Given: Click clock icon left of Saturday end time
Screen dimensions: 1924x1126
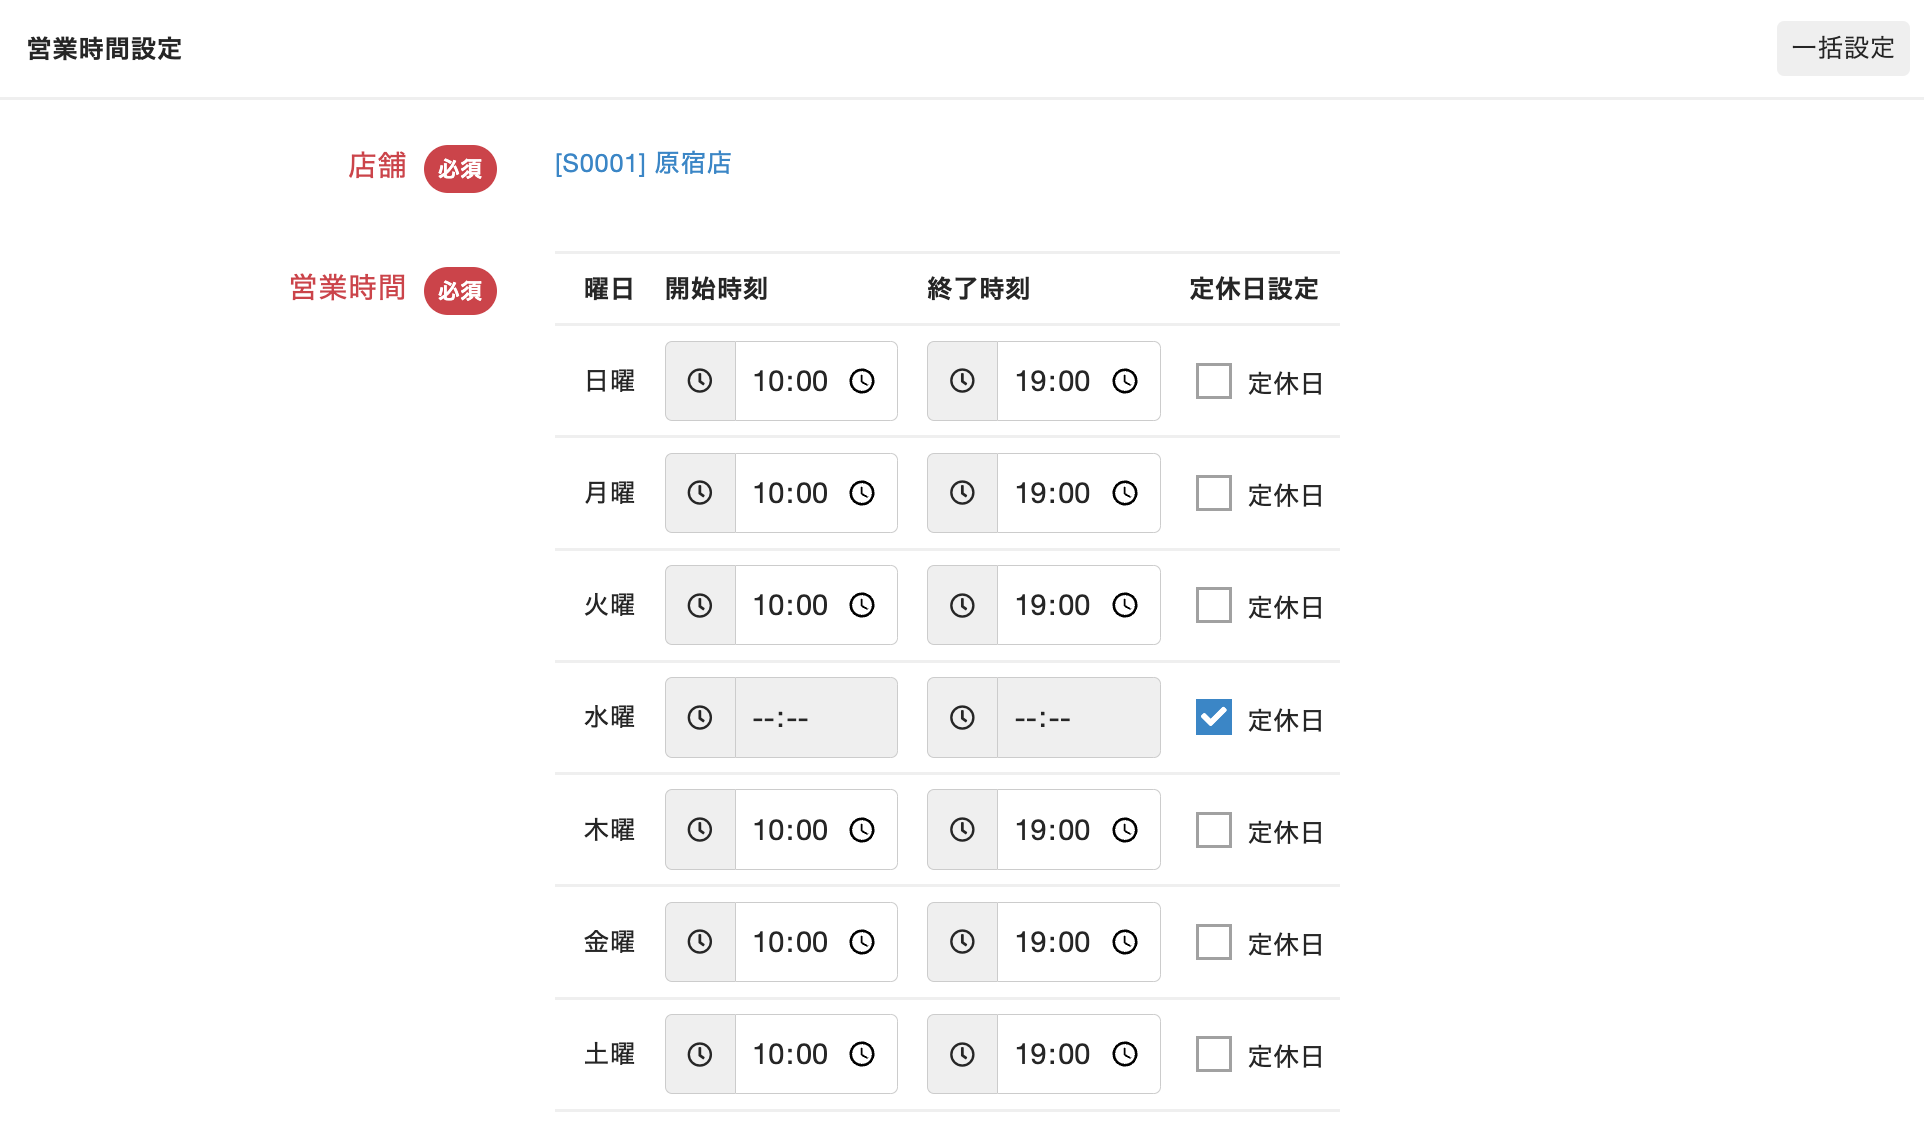Looking at the screenshot, I should point(962,1054).
